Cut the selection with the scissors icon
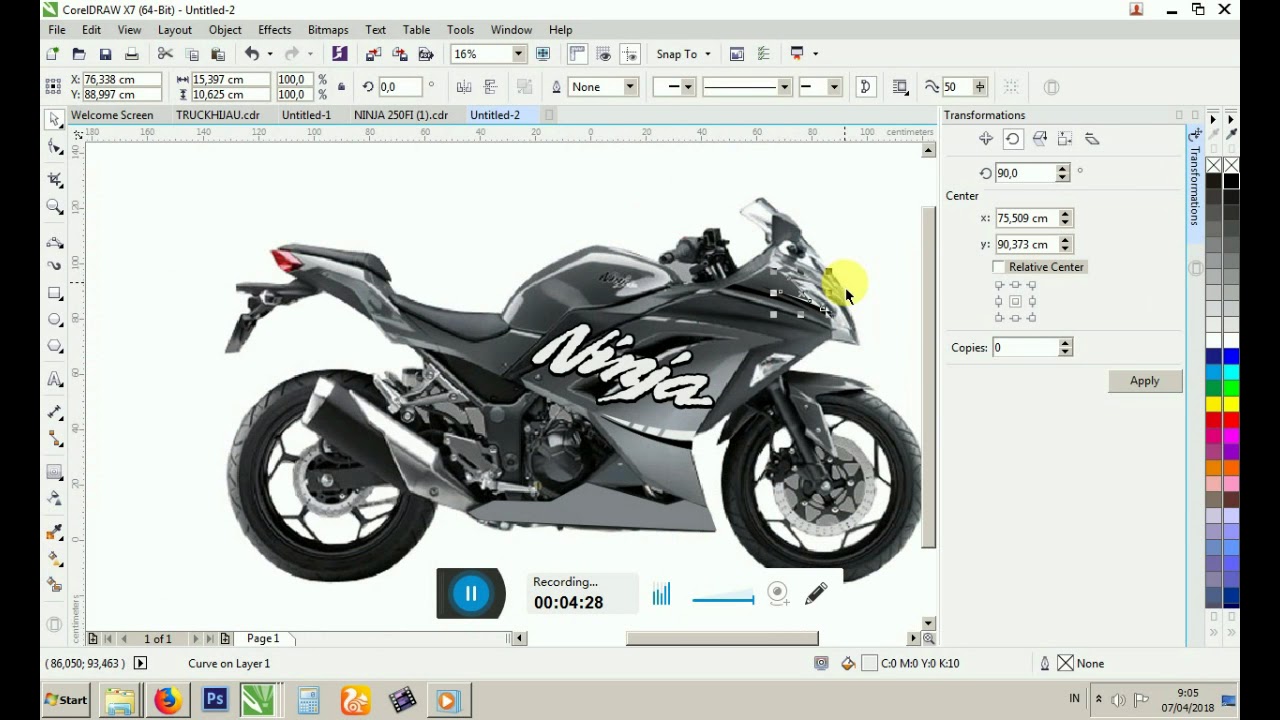The image size is (1280, 720). [165, 54]
